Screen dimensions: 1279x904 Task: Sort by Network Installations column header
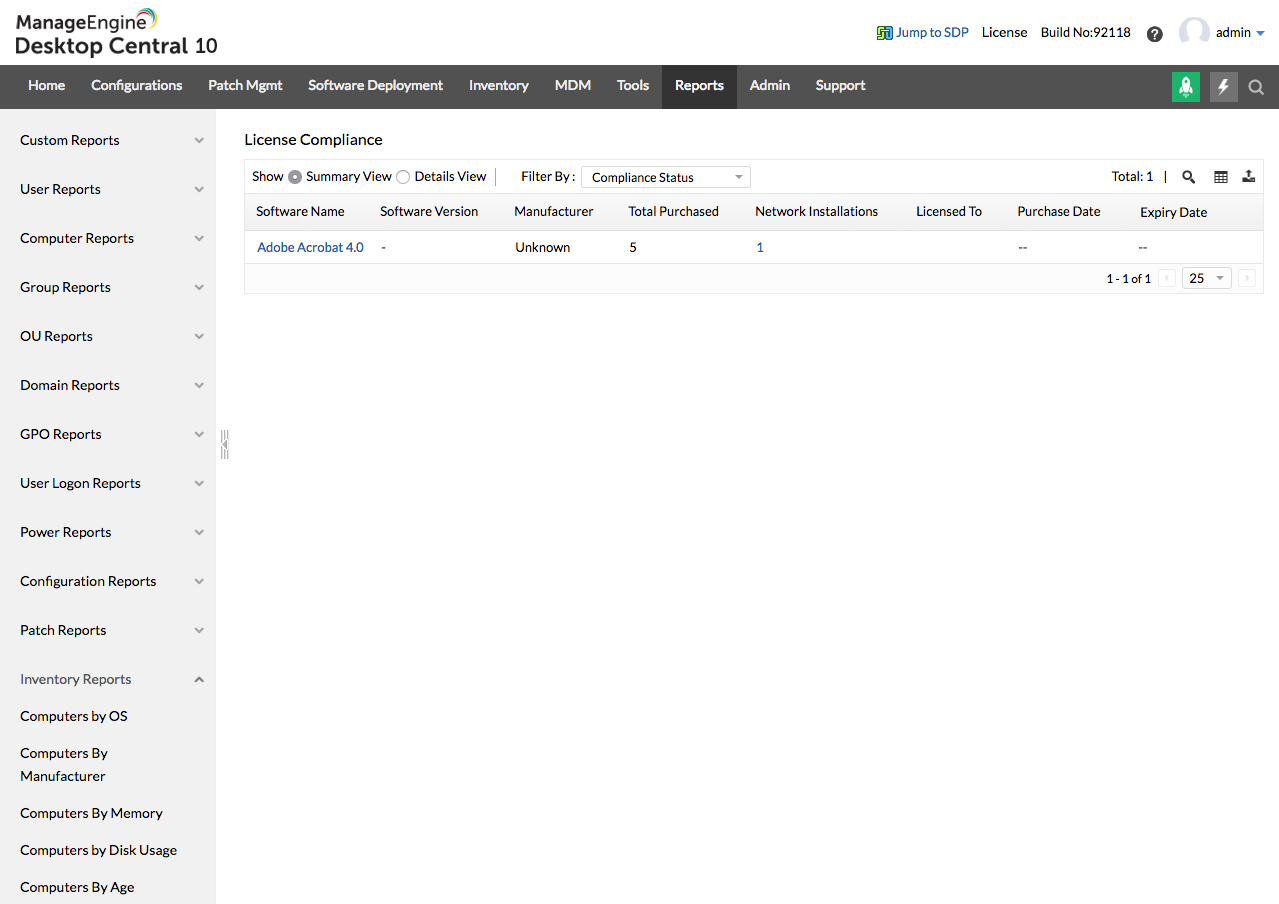tap(816, 212)
